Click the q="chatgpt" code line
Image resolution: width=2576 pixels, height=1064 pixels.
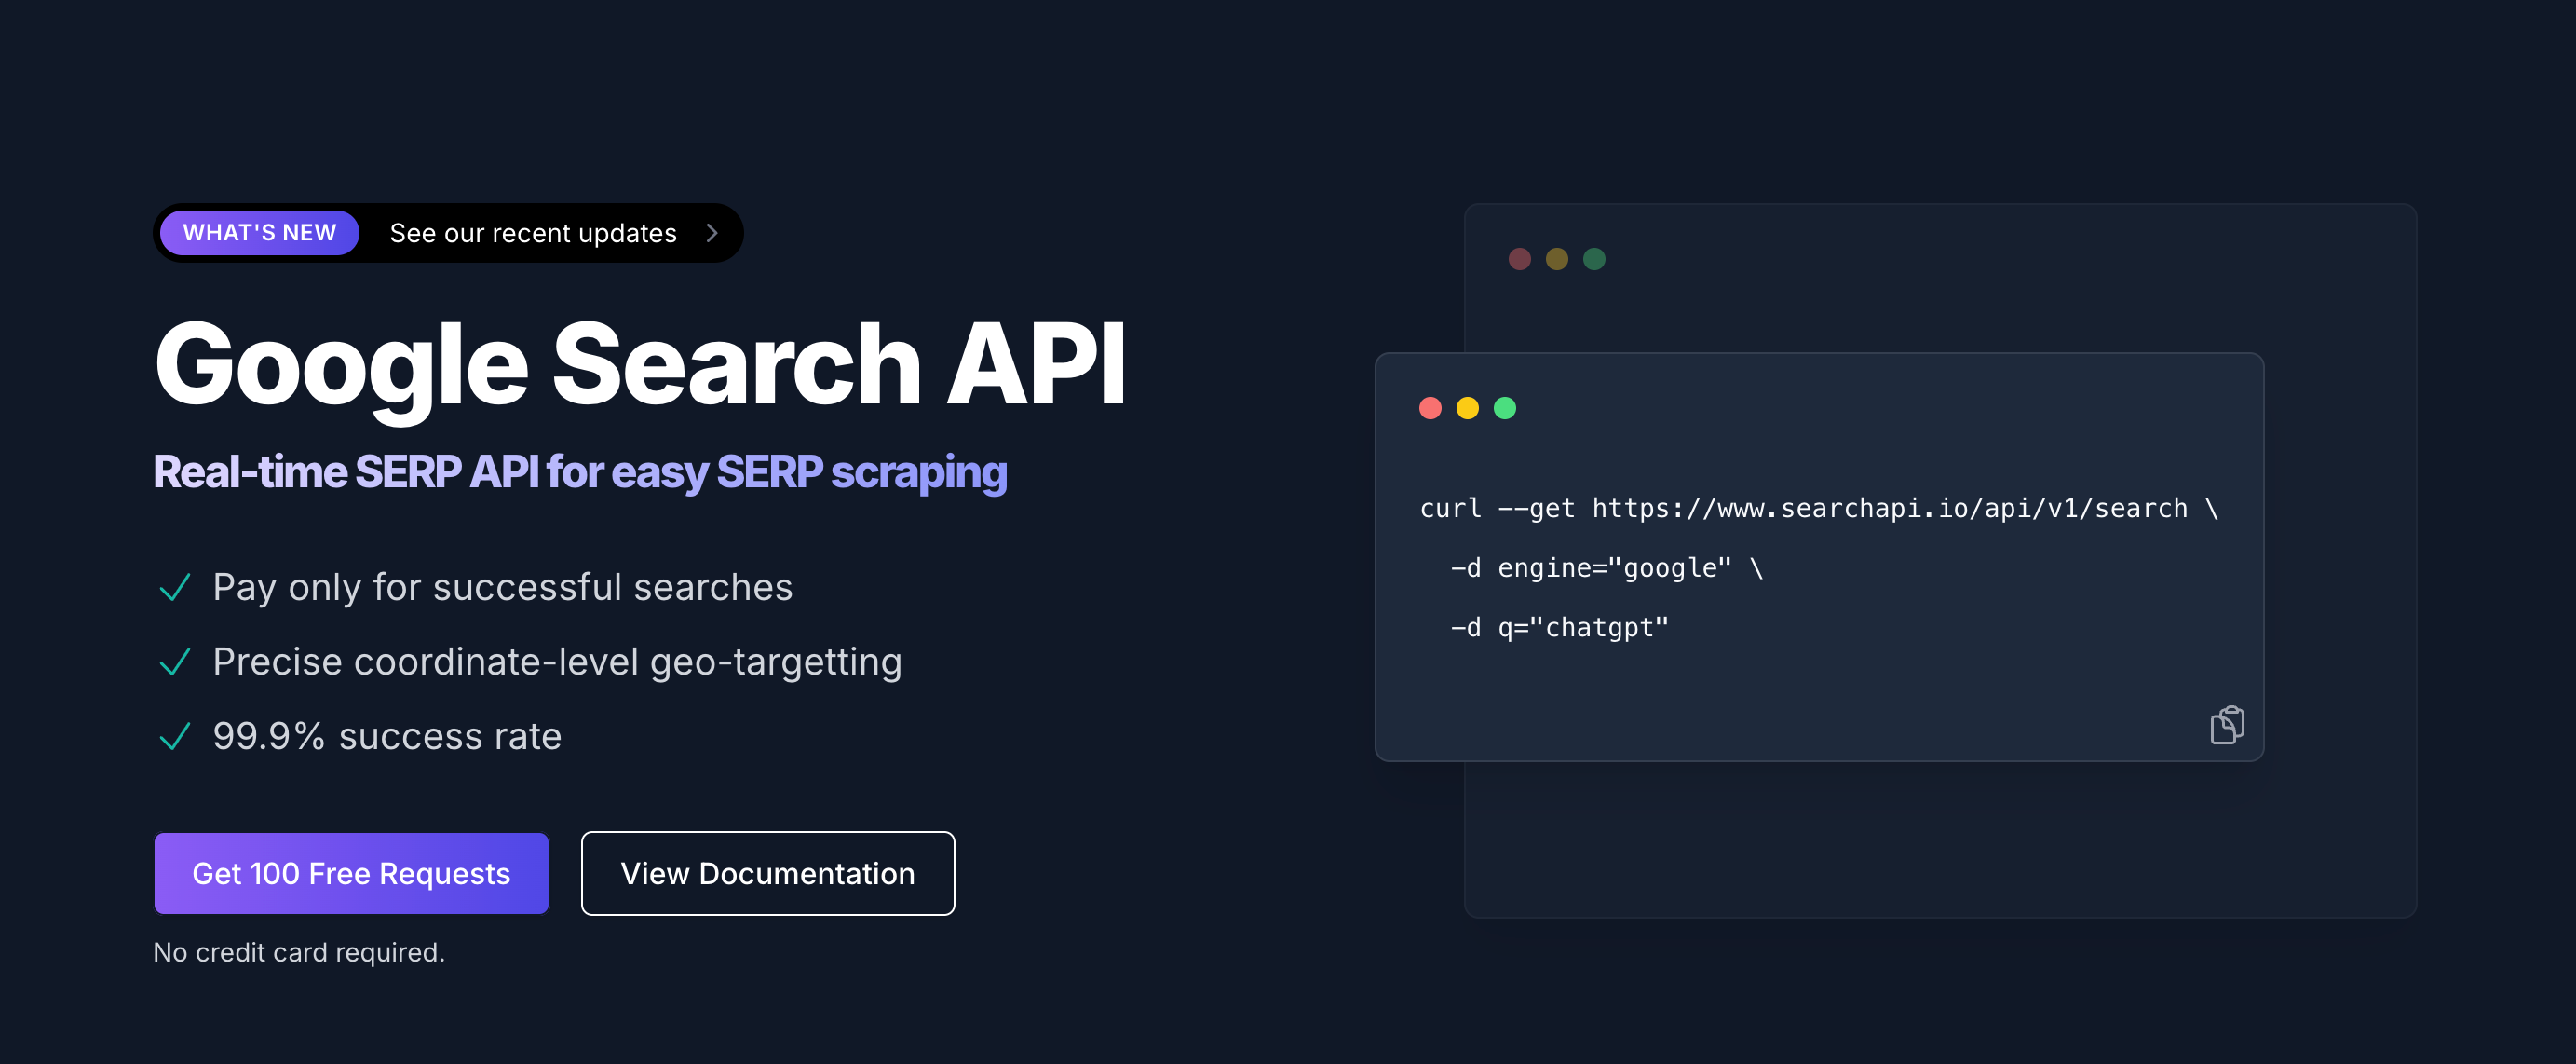[x=1559, y=628]
